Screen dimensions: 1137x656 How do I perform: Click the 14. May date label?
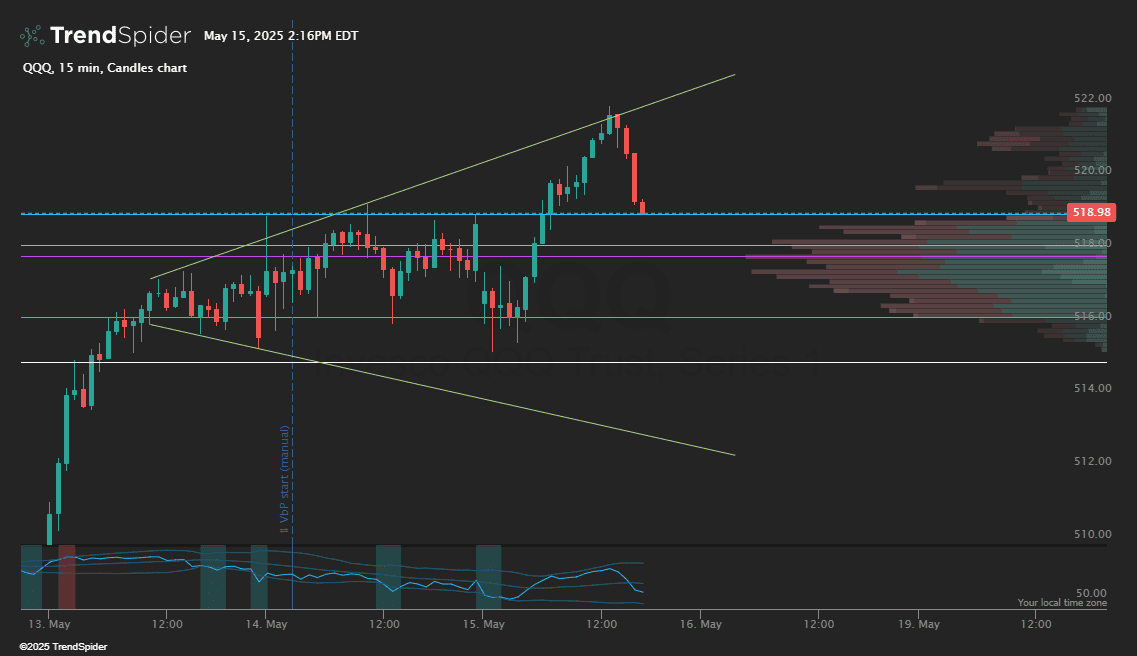(x=266, y=624)
